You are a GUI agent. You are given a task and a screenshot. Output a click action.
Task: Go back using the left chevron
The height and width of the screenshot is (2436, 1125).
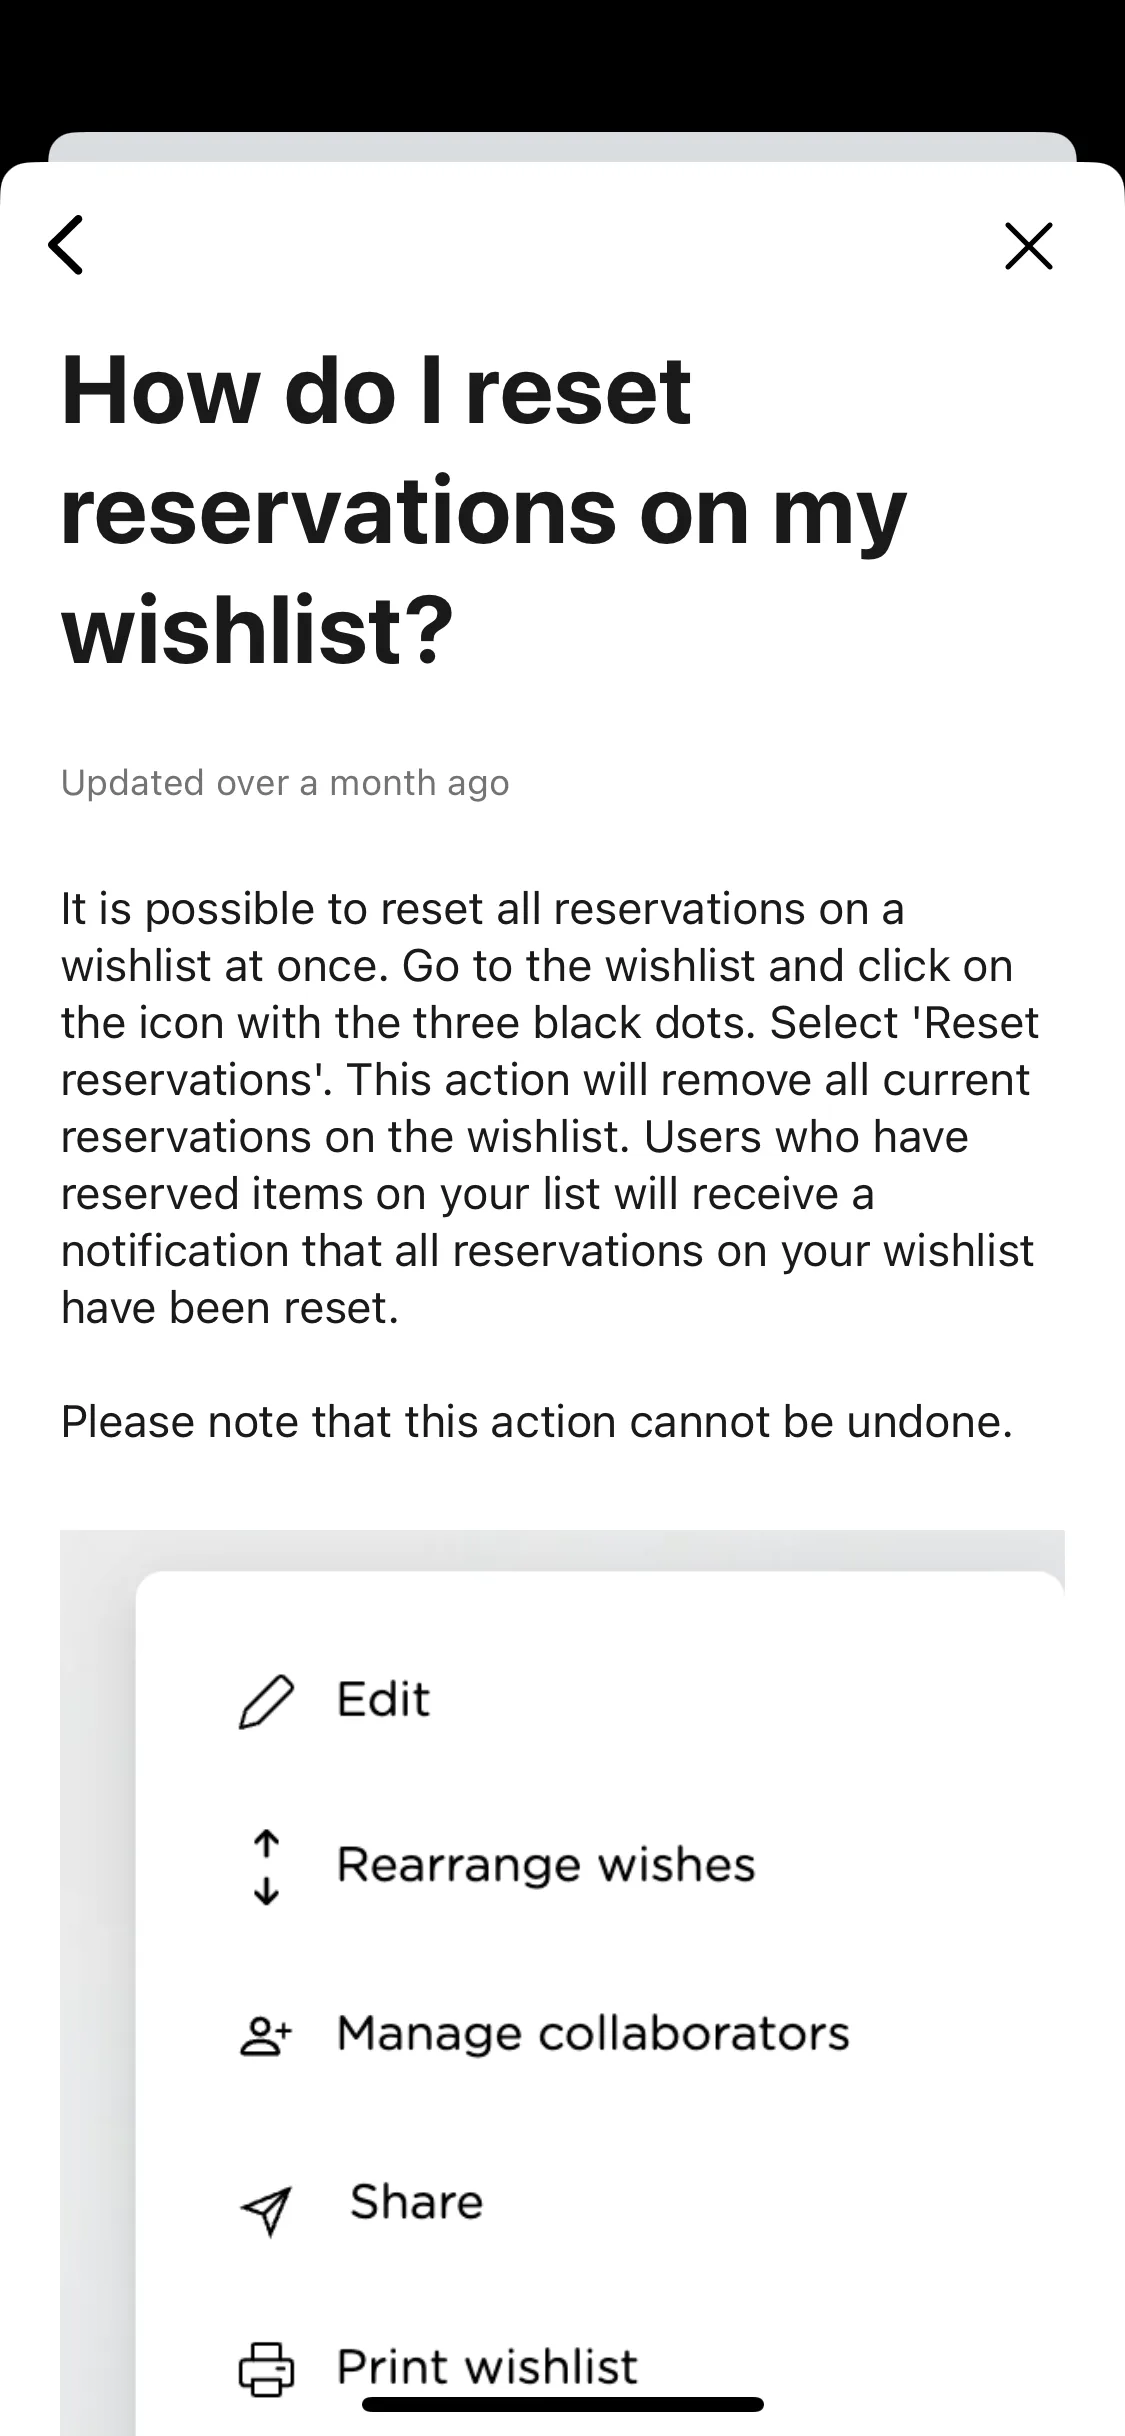pyautogui.click(x=66, y=245)
